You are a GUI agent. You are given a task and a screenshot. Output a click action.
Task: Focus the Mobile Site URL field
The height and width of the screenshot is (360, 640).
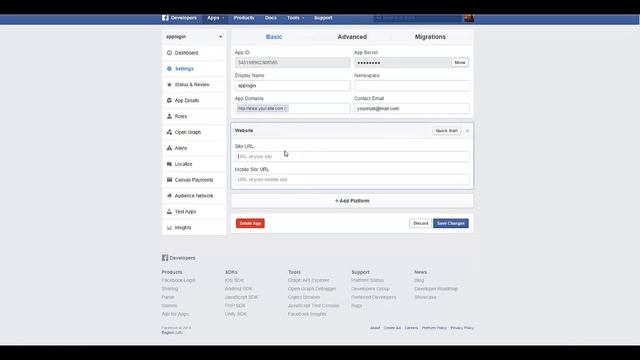[352, 180]
